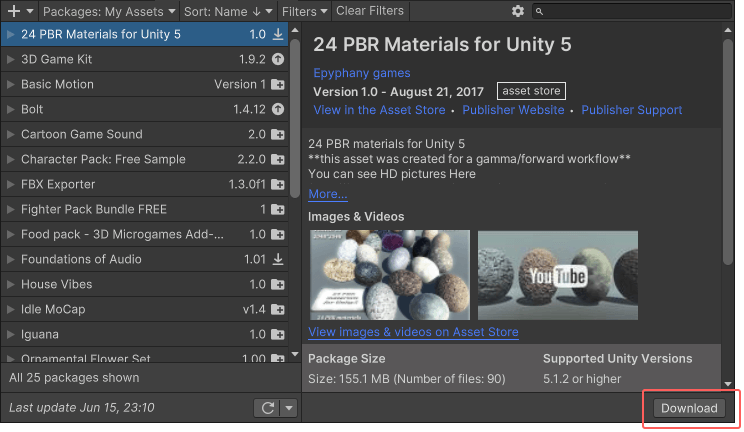Click the refresh package list icon
This screenshot has width=744, height=432.
267,408
